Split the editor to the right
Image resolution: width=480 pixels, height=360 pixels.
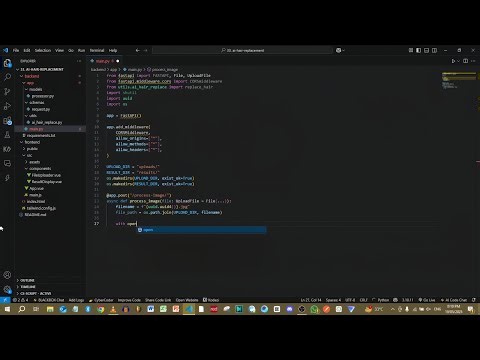[466, 61]
